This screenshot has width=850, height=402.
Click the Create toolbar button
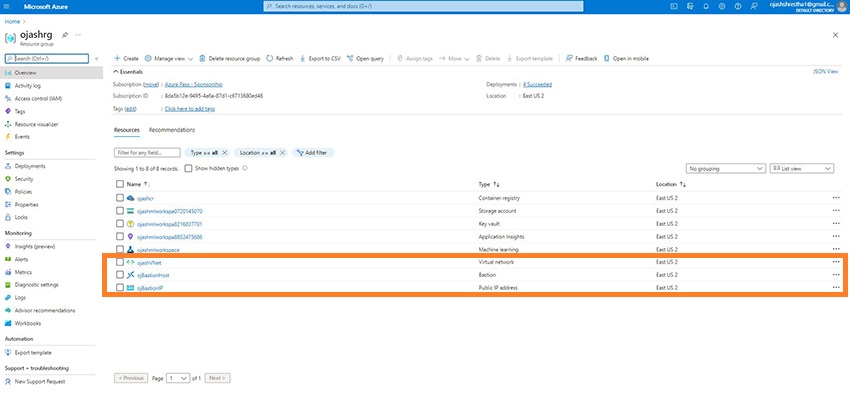coord(126,59)
